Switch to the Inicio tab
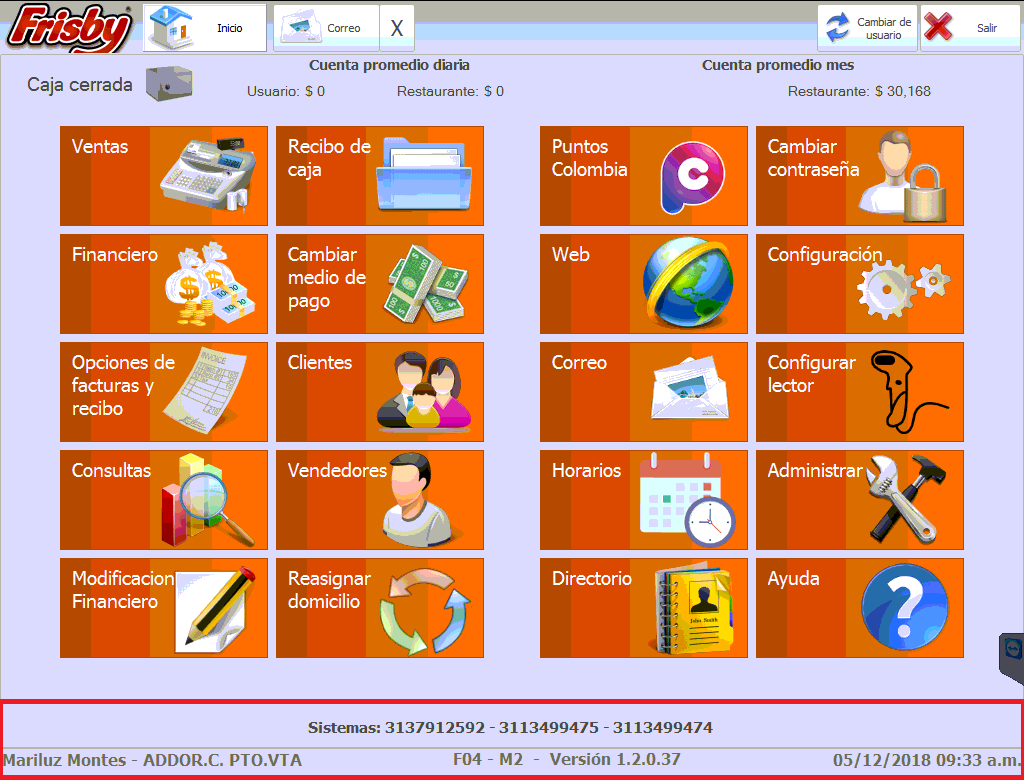Screen dimensions: 1024x780 tap(205, 28)
